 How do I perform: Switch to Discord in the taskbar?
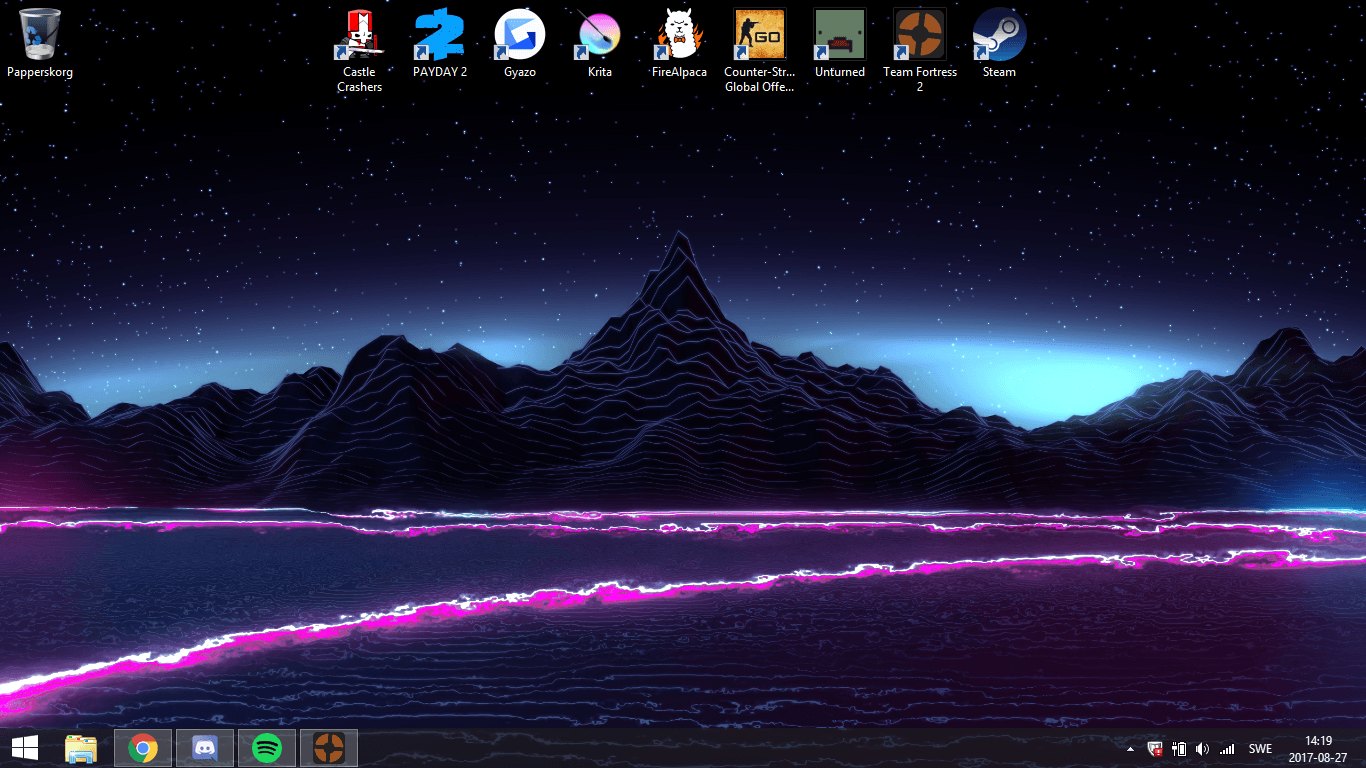click(x=205, y=748)
